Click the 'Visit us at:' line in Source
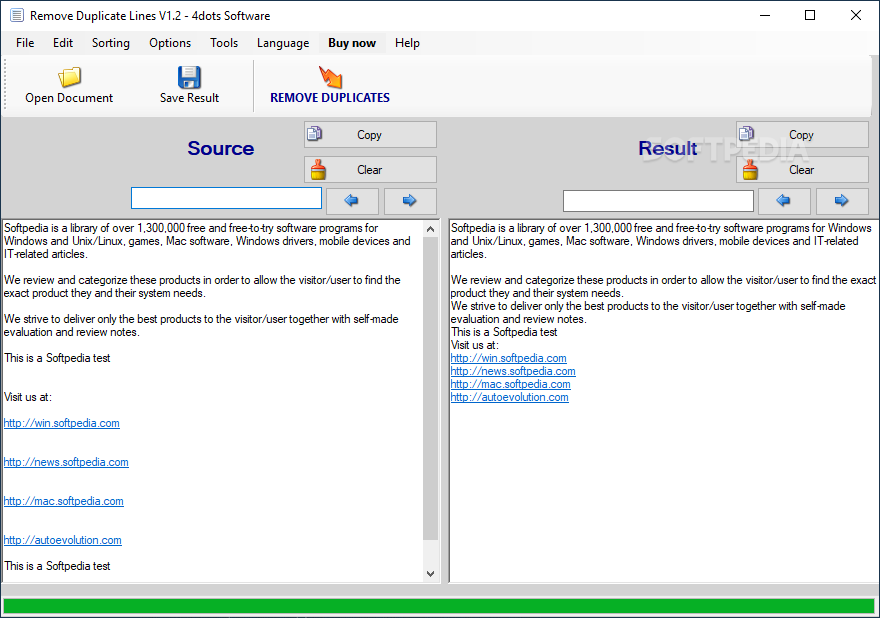Image resolution: width=880 pixels, height=618 pixels. [28, 397]
